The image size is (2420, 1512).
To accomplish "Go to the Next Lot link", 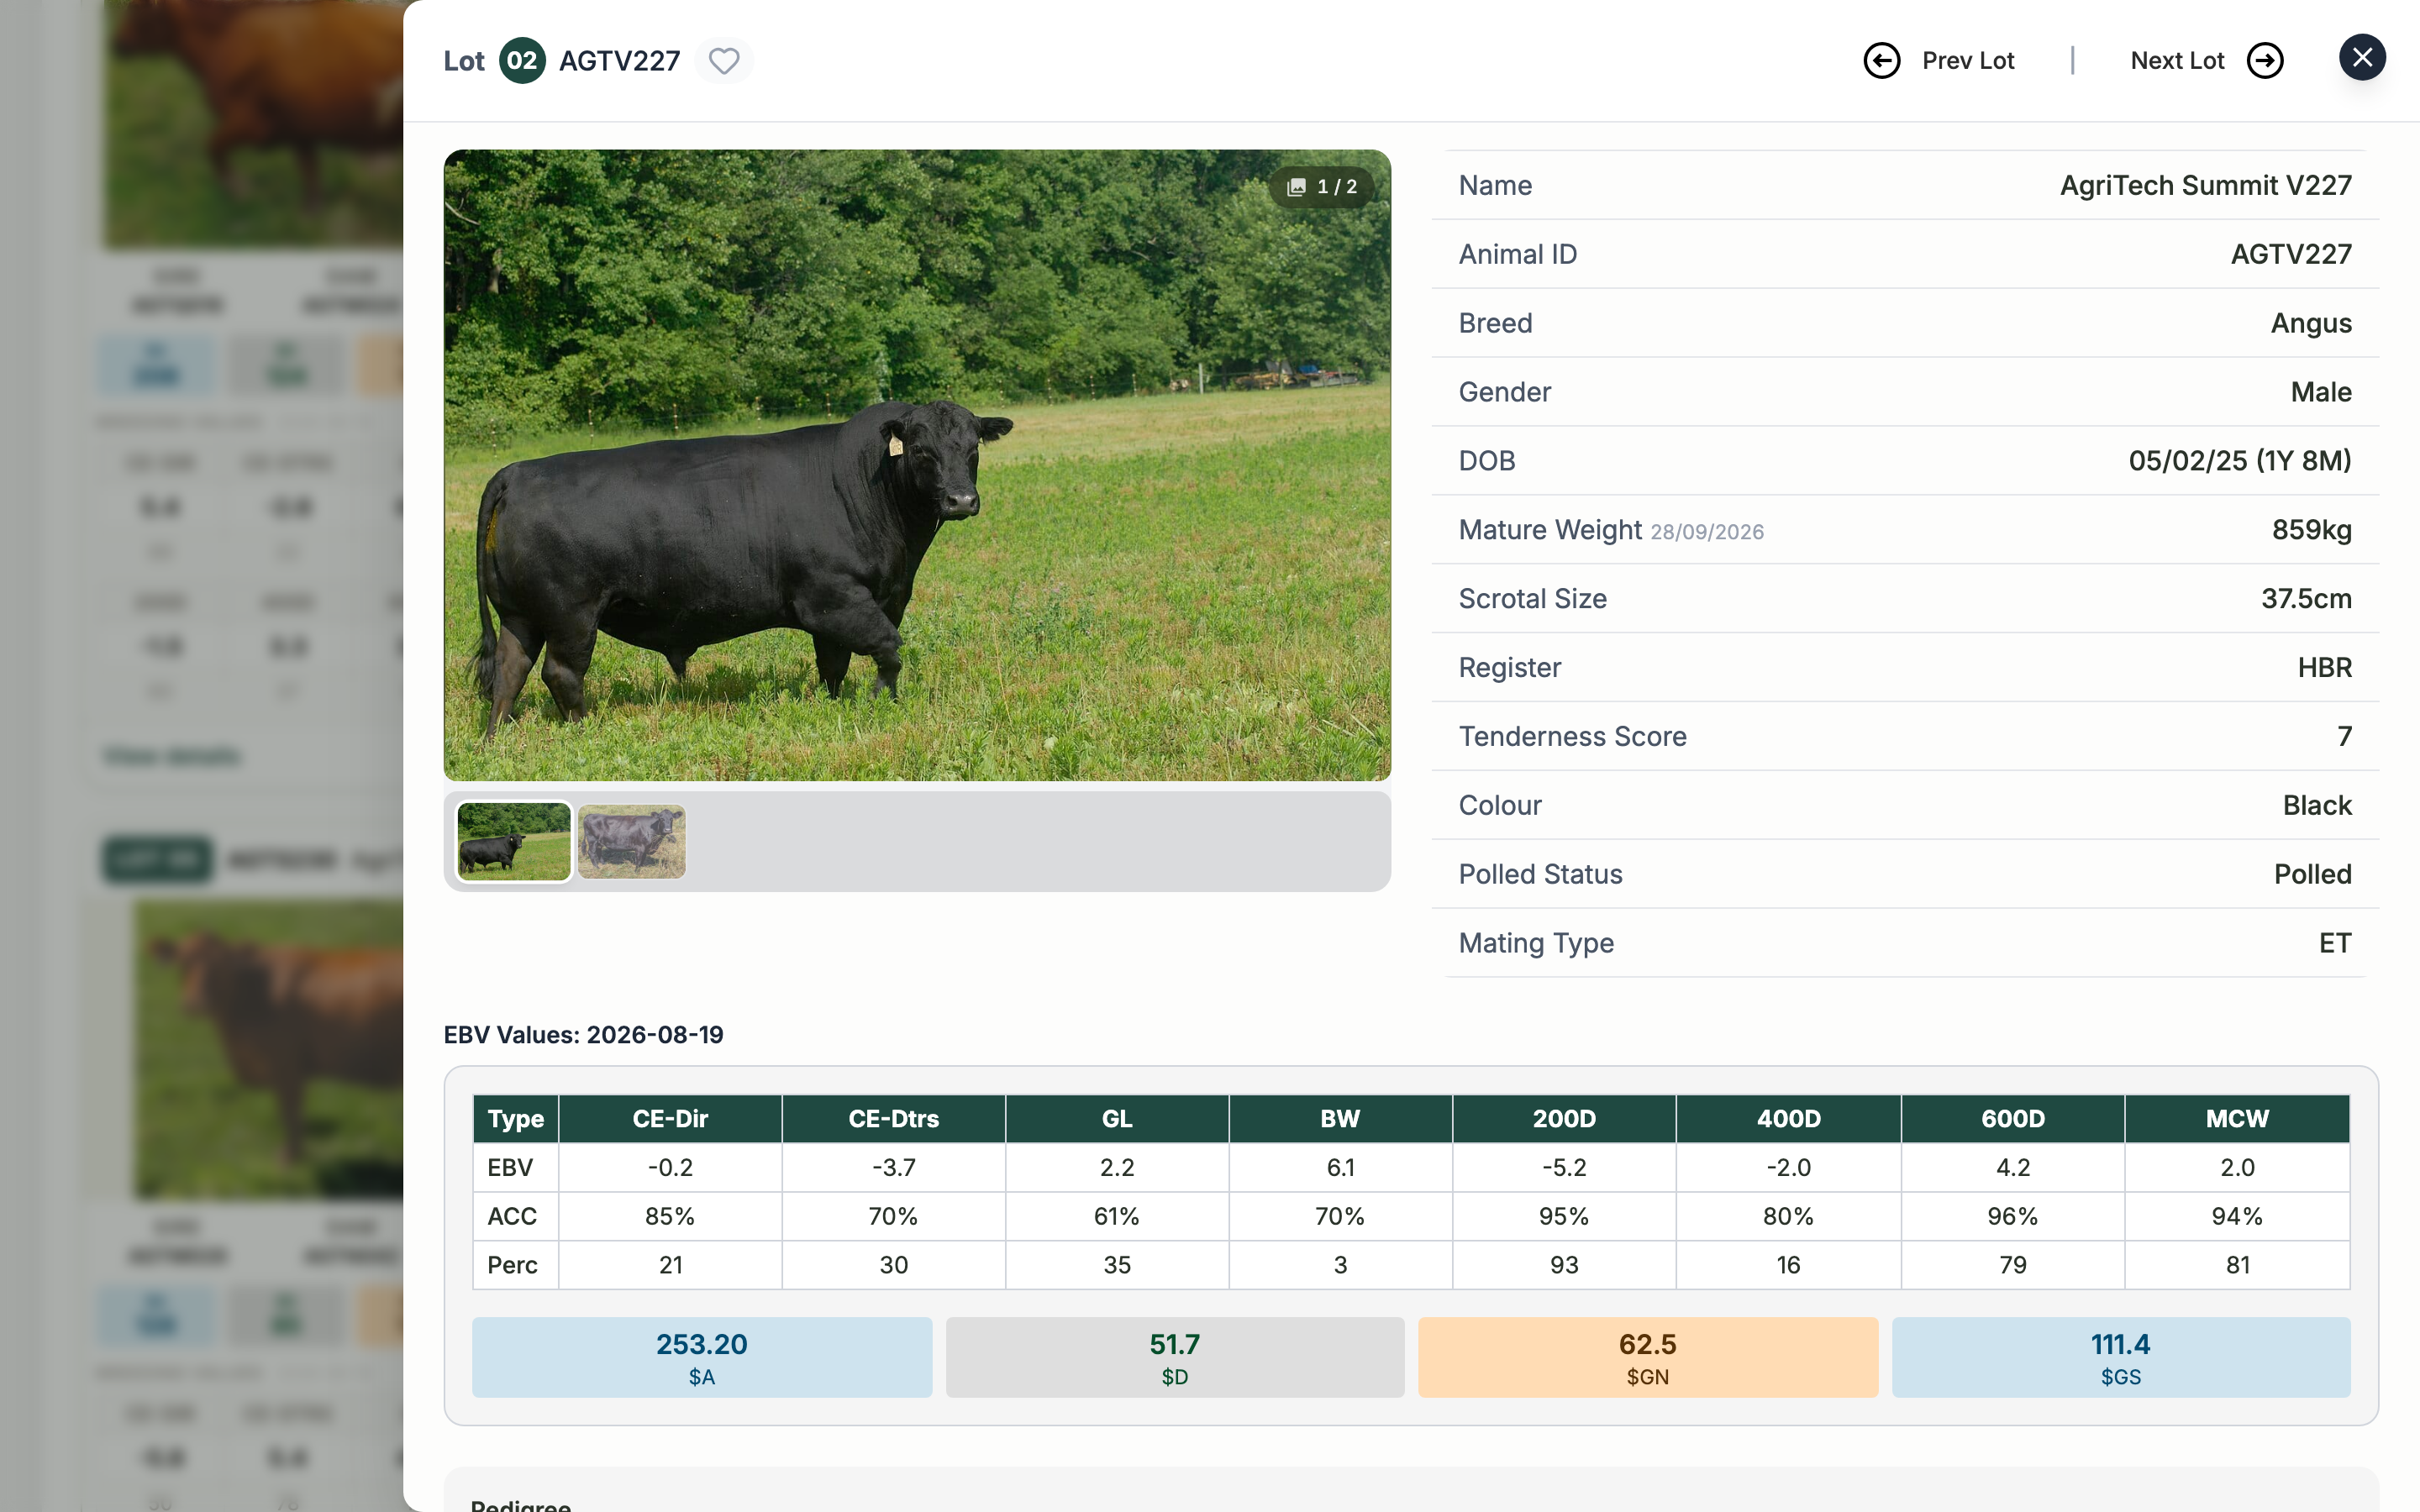I will coord(2177,61).
